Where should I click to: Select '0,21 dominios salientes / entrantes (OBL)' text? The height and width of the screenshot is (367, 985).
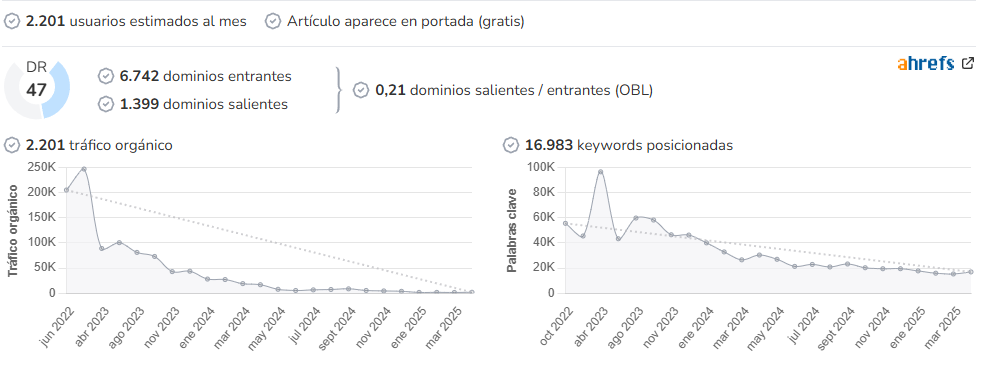click(x=514, y=90)
